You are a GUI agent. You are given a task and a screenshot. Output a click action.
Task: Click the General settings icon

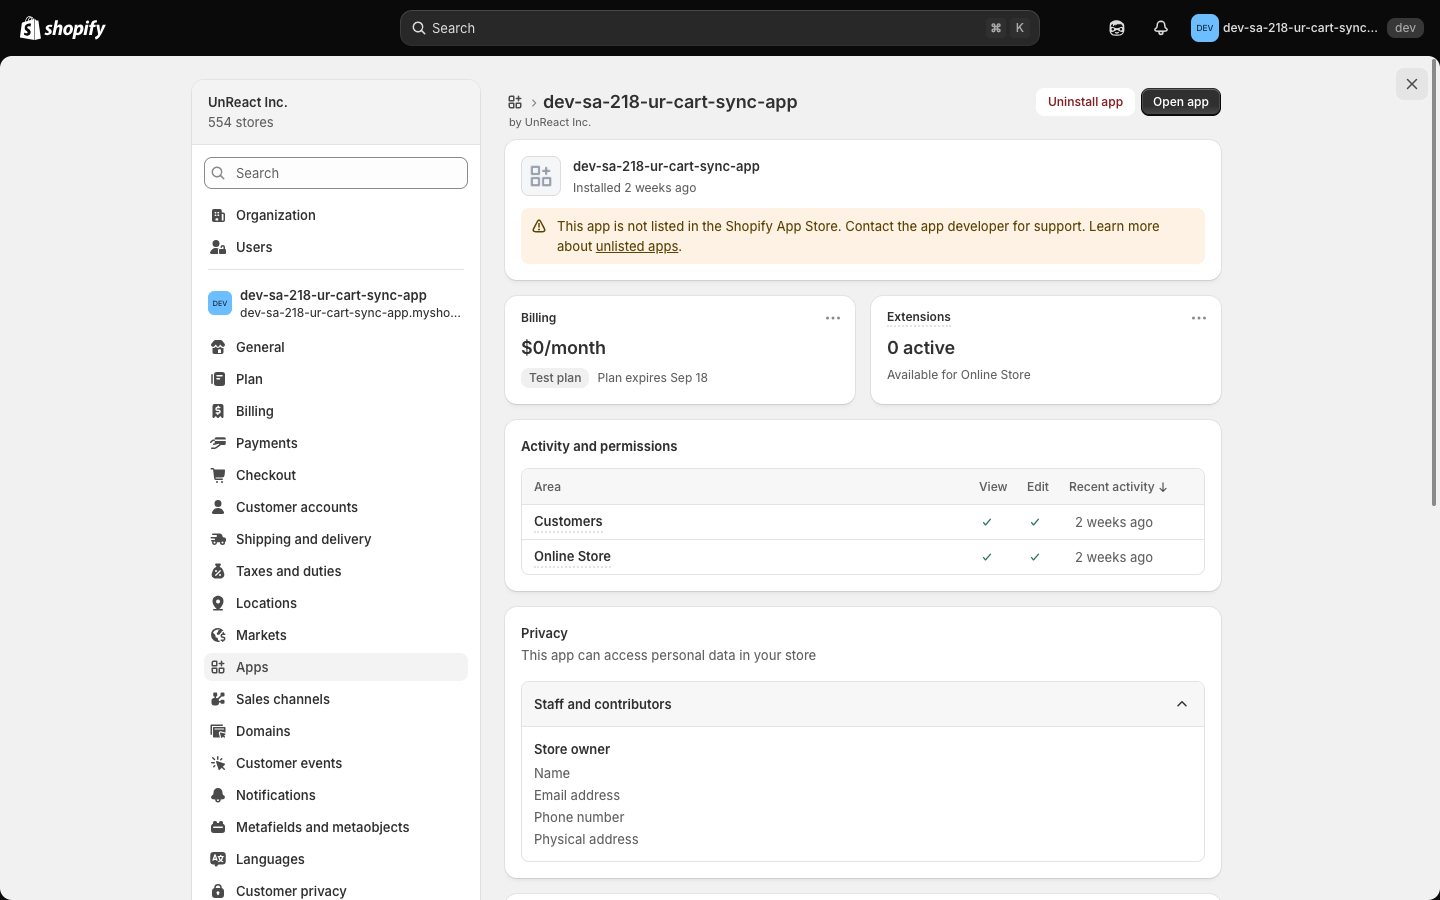coord(218,347)
